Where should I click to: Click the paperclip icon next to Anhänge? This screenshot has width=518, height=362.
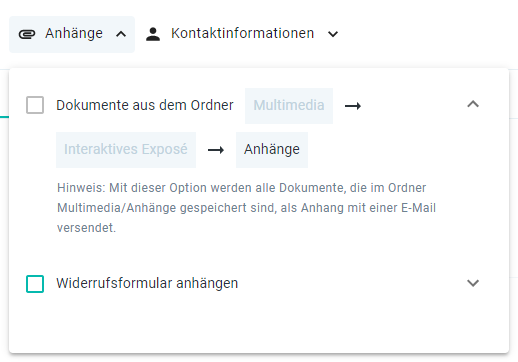(x=27, y=34)
